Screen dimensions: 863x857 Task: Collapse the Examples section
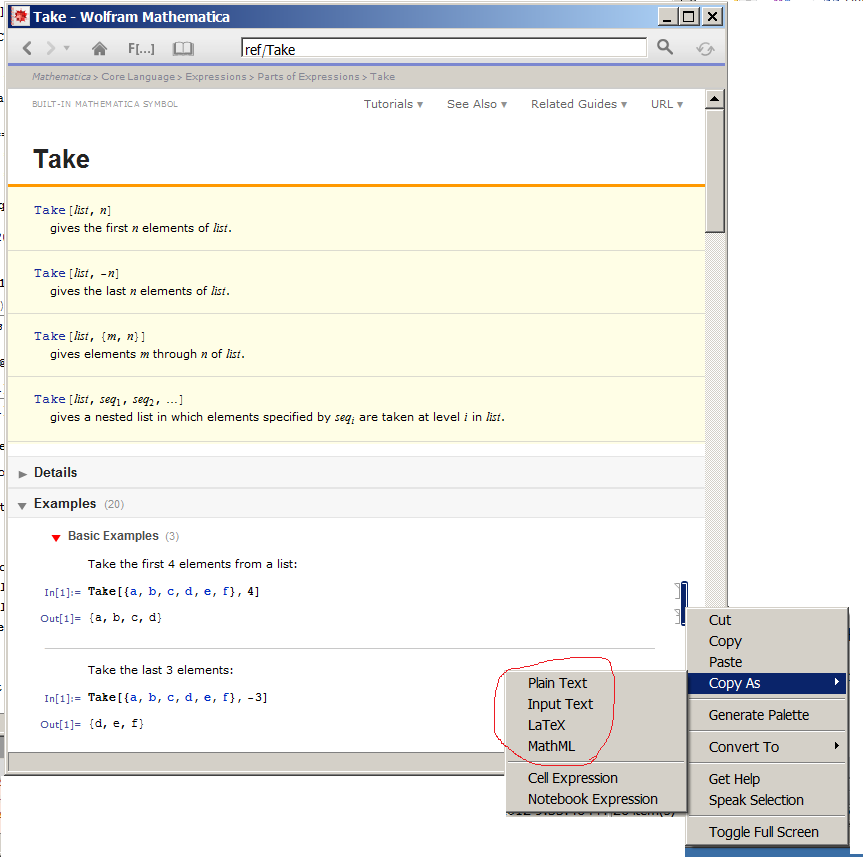tap(22, 505)
